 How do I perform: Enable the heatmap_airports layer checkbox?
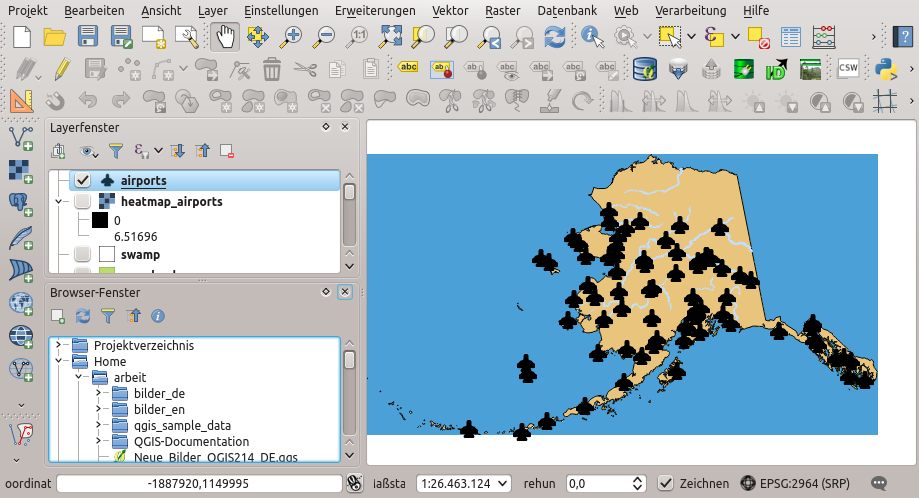coord(83,201)
